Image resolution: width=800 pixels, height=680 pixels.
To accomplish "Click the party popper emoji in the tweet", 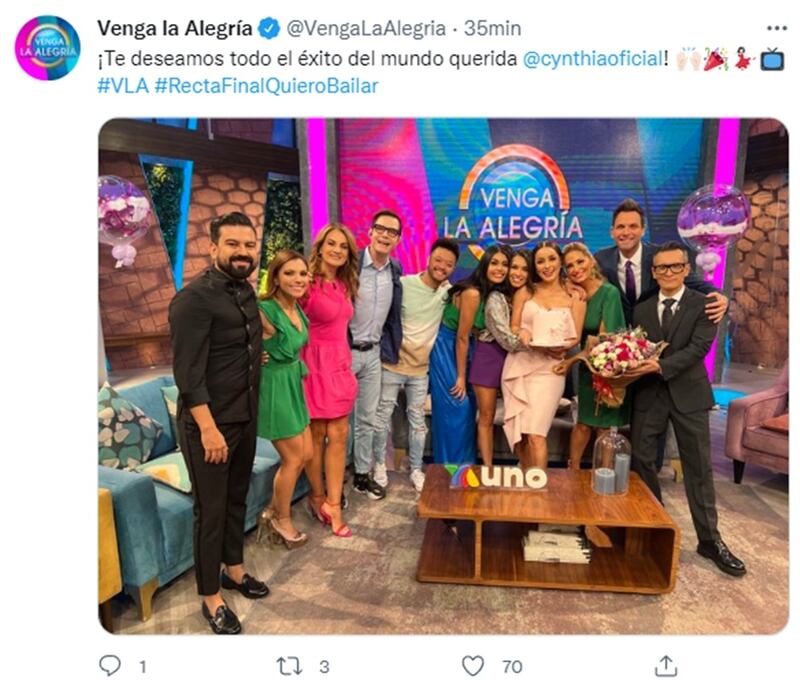I will (716, 59).
